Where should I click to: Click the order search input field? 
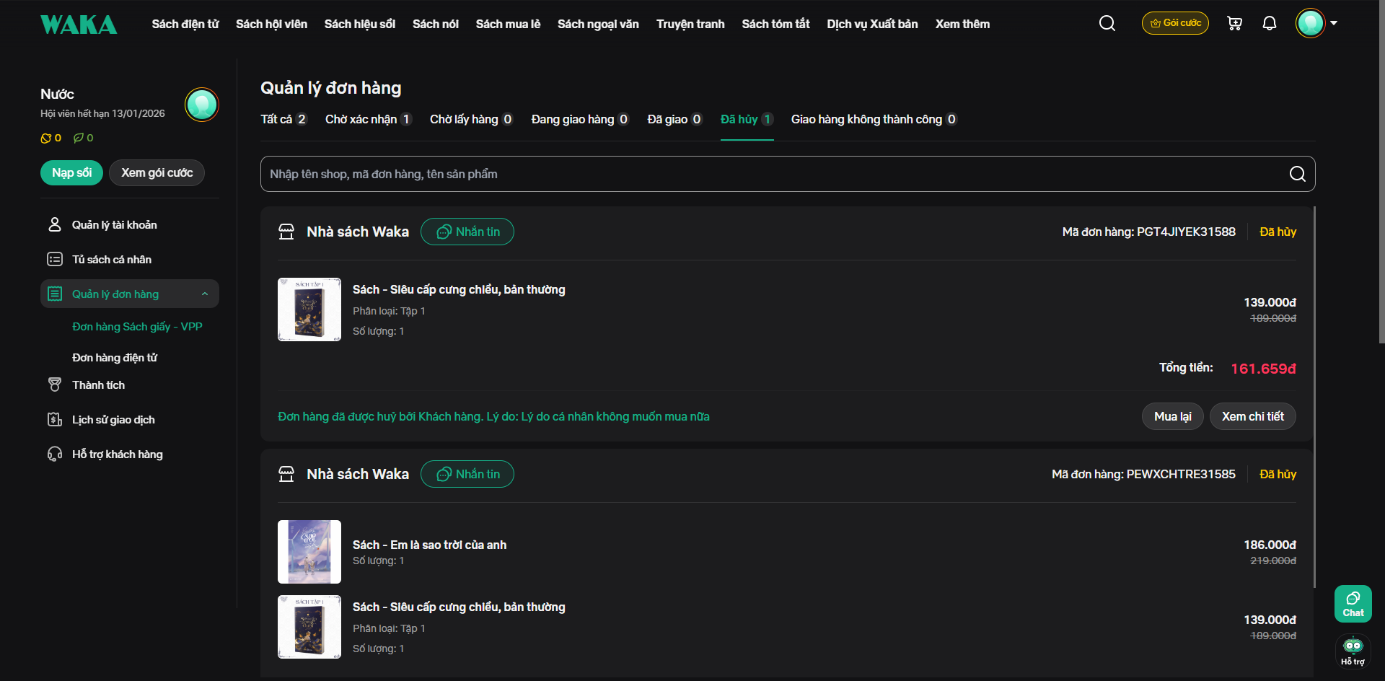770,174
